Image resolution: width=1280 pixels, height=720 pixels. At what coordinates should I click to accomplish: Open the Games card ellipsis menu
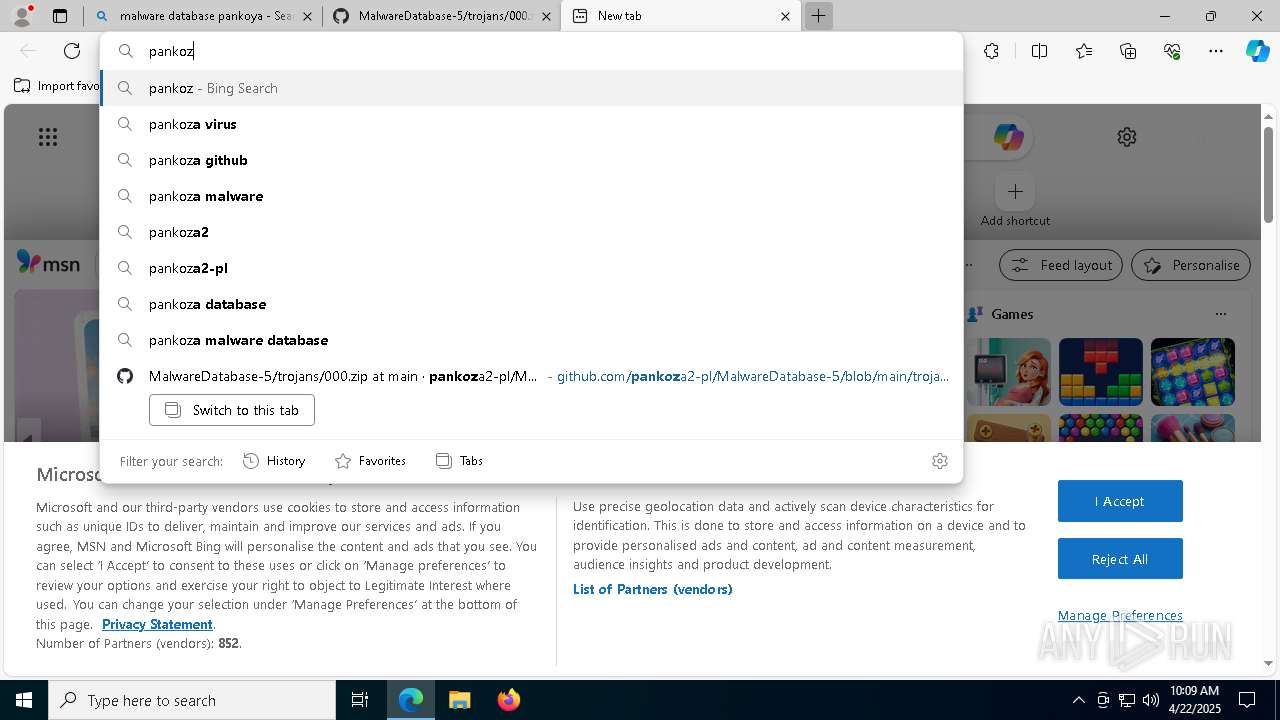(x=1220, y=314)
